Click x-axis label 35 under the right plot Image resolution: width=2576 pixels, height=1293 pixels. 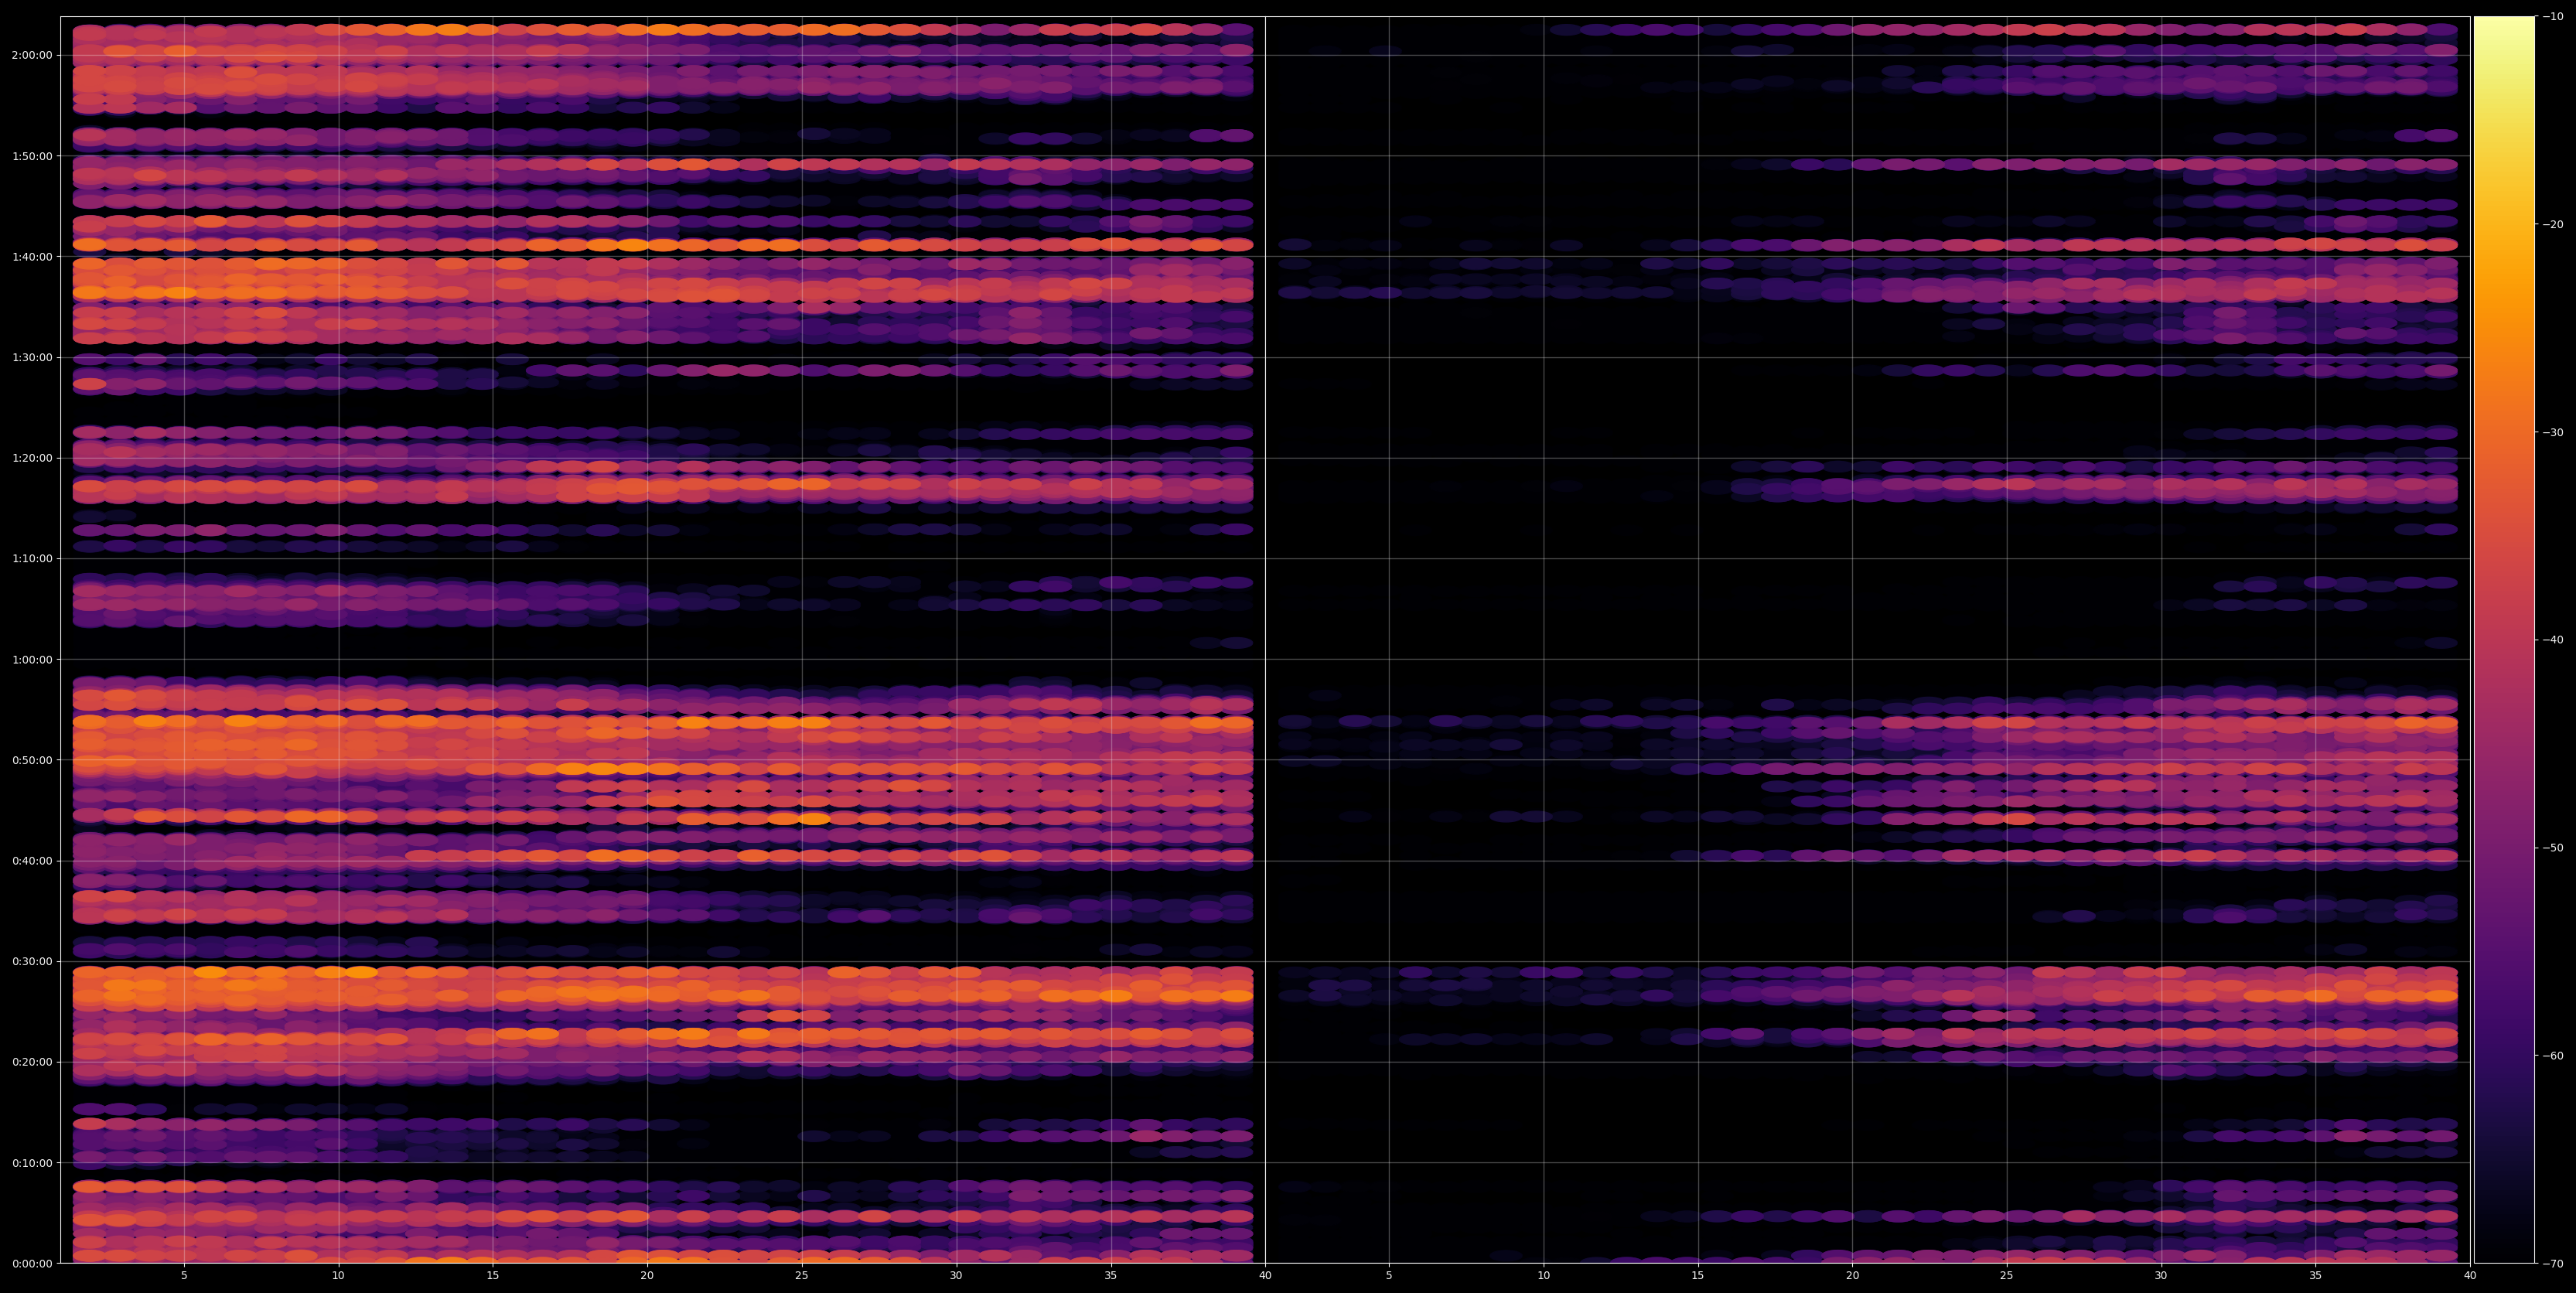(x=2316, y=1276)
